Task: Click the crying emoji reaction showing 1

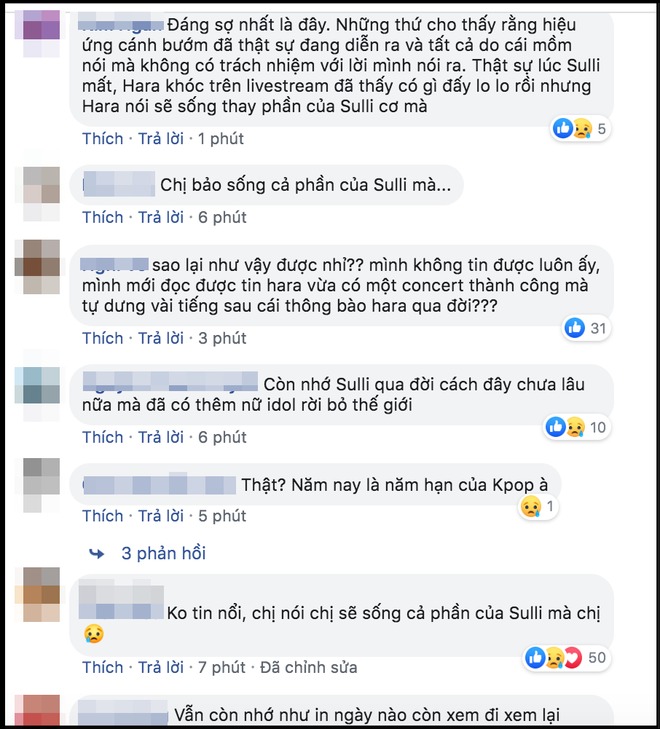Action: tap(531, 506)
